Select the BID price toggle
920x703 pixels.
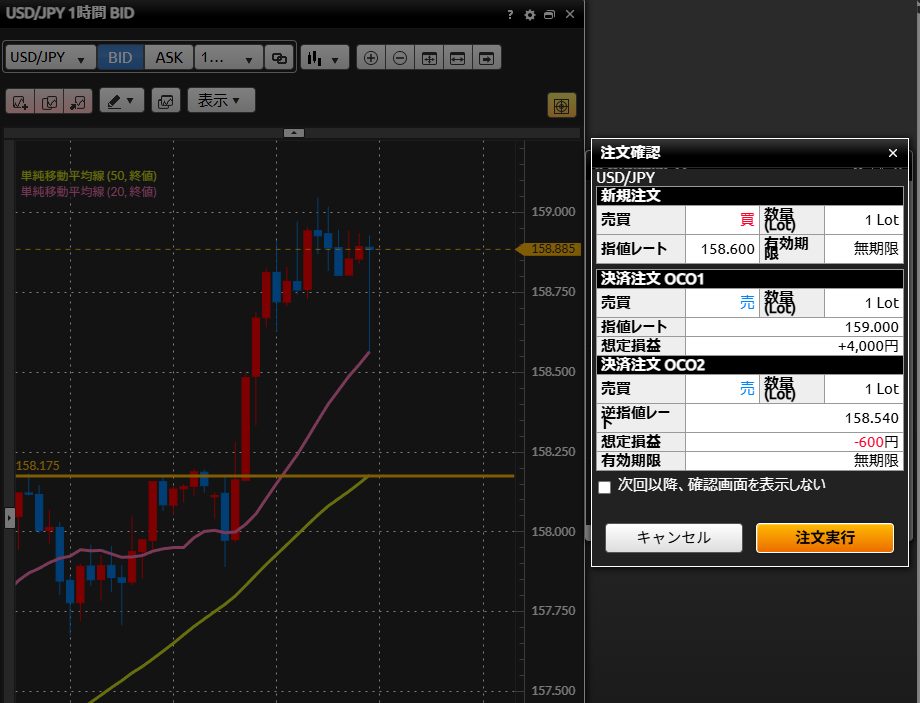click(x=120, y=57)
